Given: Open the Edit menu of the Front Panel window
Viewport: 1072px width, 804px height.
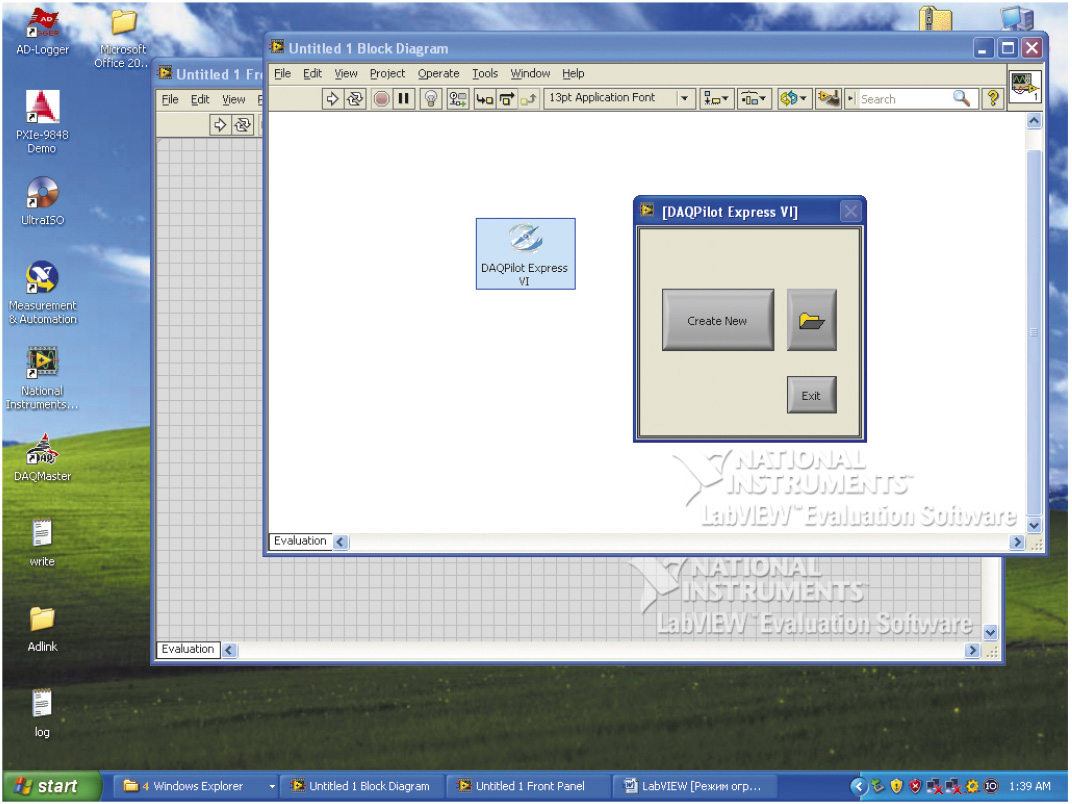Looking at the screenshot, I should click(200, 100).
